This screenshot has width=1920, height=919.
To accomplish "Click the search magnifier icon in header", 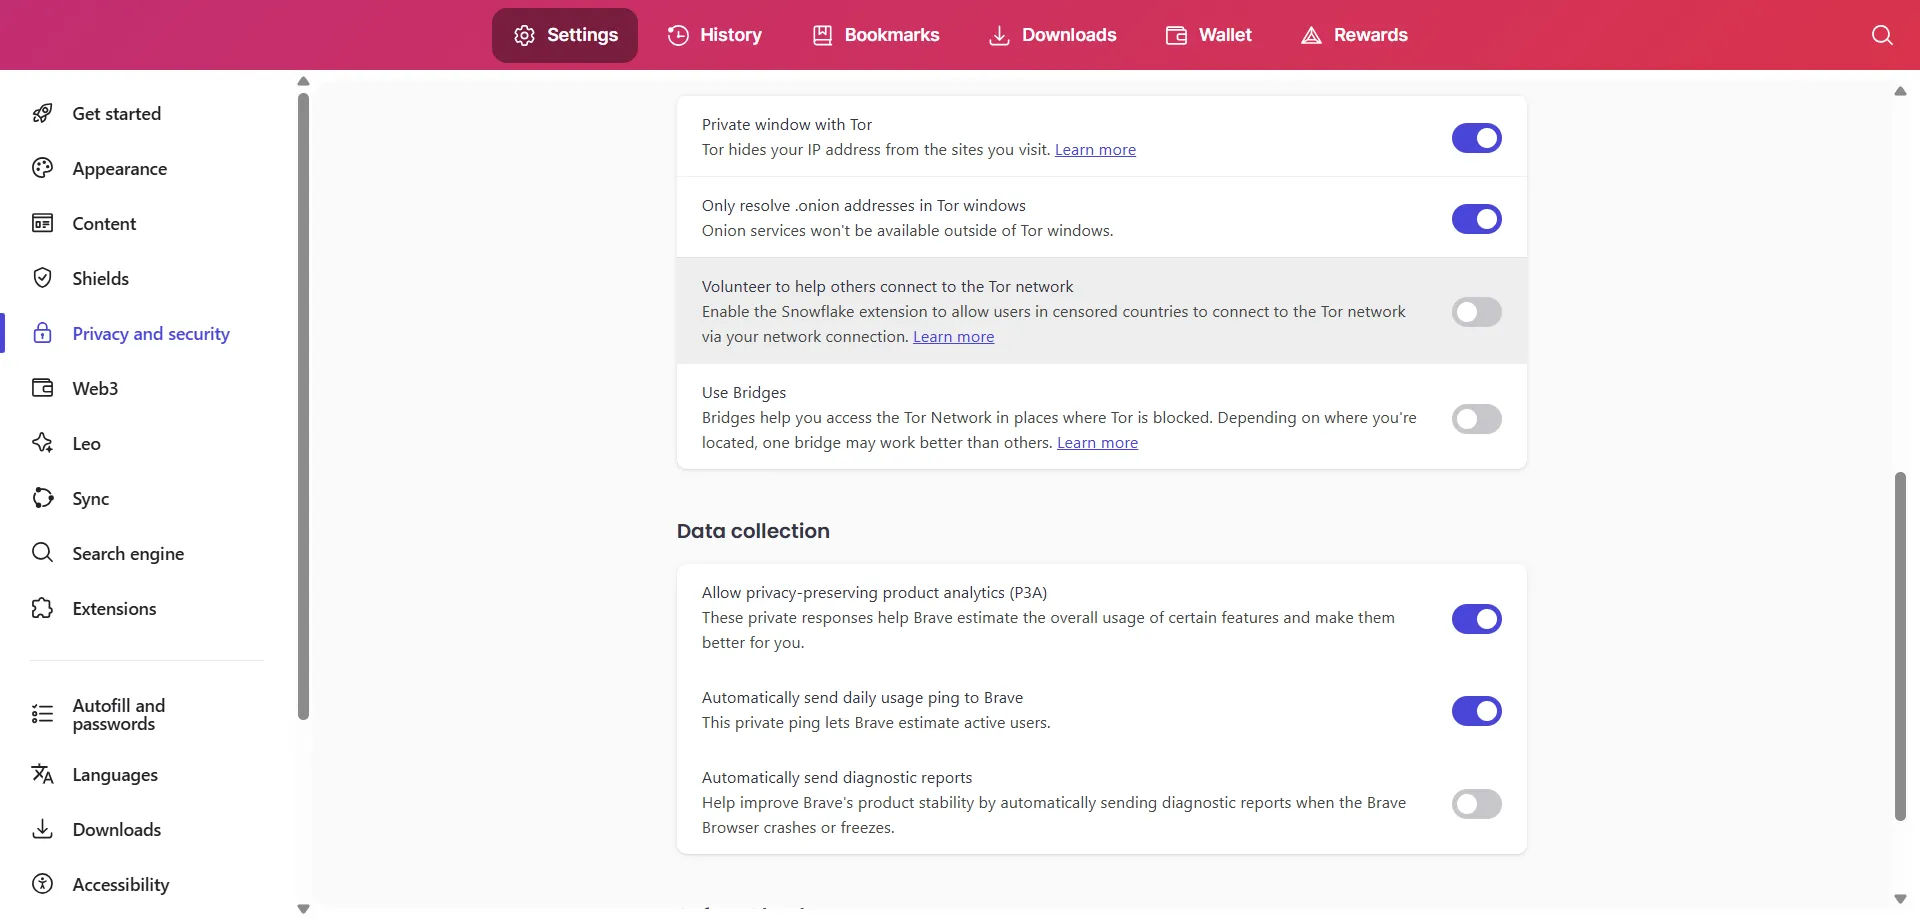I will [x=1881, y=35].
